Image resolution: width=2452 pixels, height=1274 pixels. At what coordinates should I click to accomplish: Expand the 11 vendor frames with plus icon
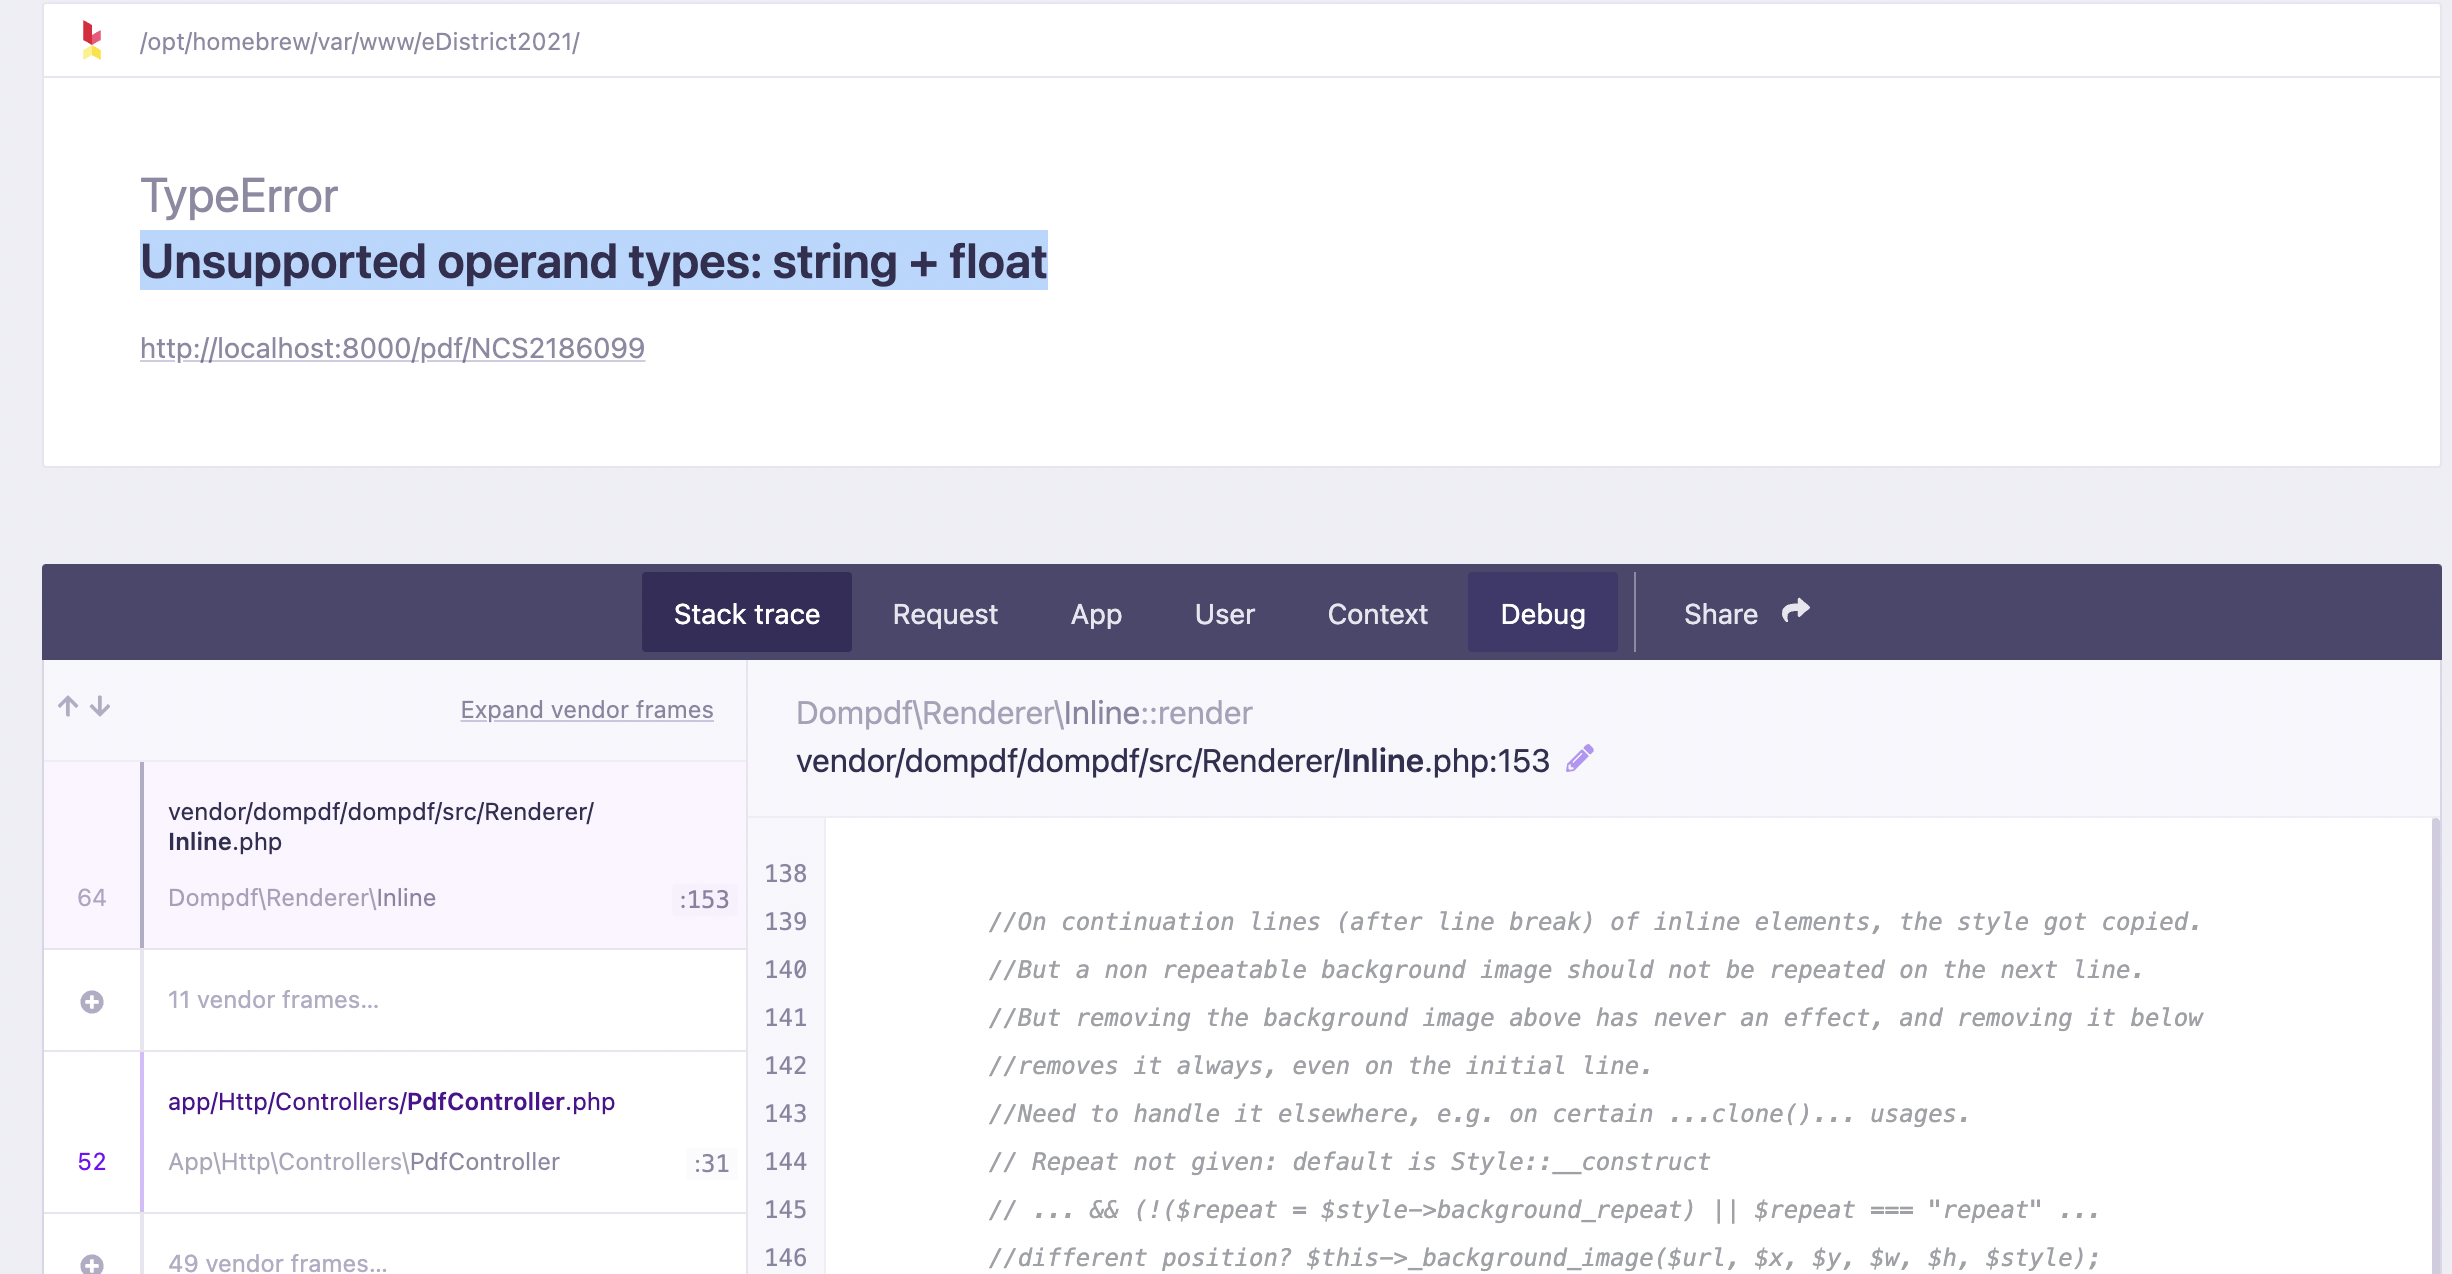click(93, 1000)
